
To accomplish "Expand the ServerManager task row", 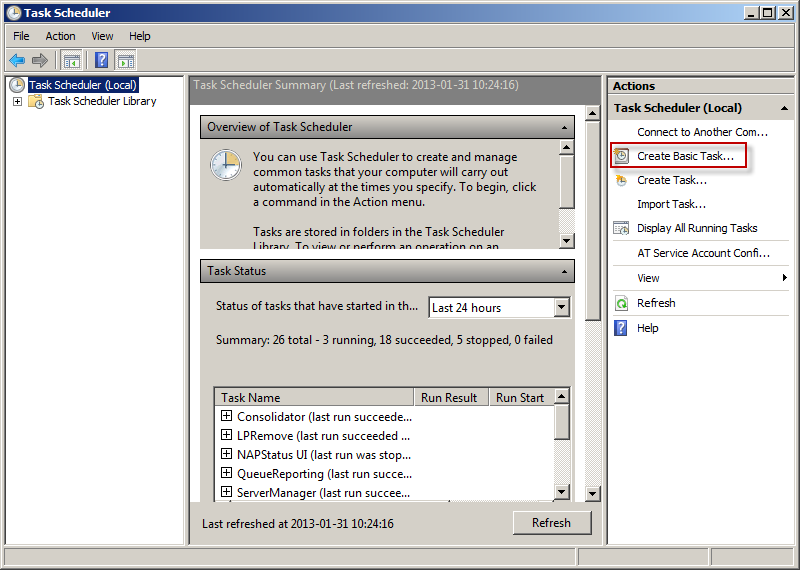I will click(226, 492).
